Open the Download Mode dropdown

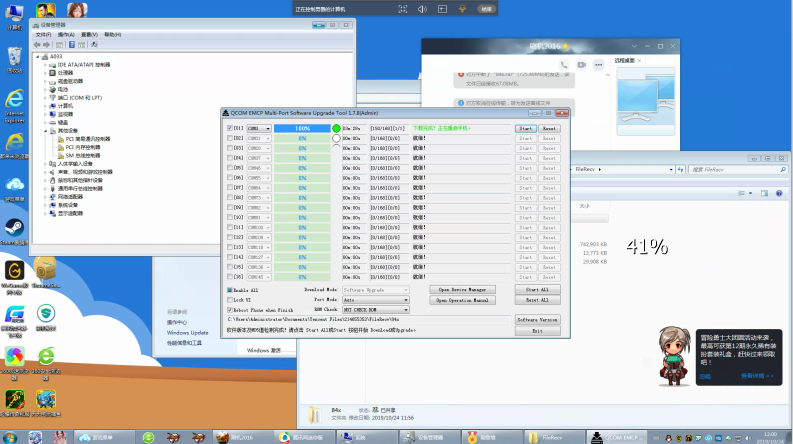375,290
